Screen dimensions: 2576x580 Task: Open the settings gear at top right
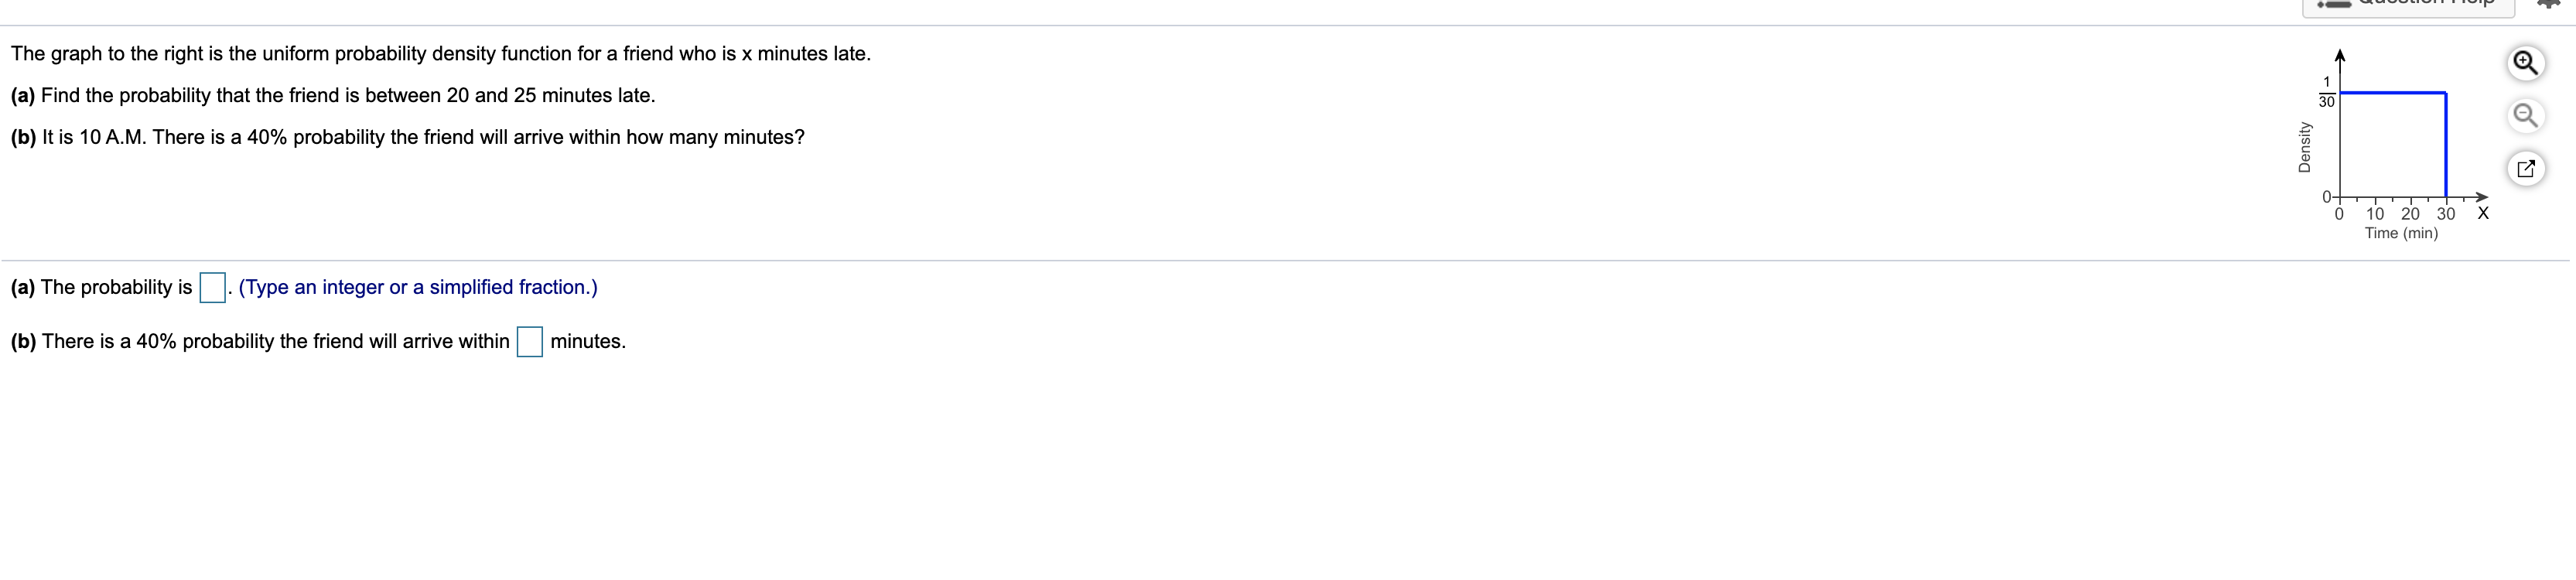pyautogui.click(x=2549, y=4)
